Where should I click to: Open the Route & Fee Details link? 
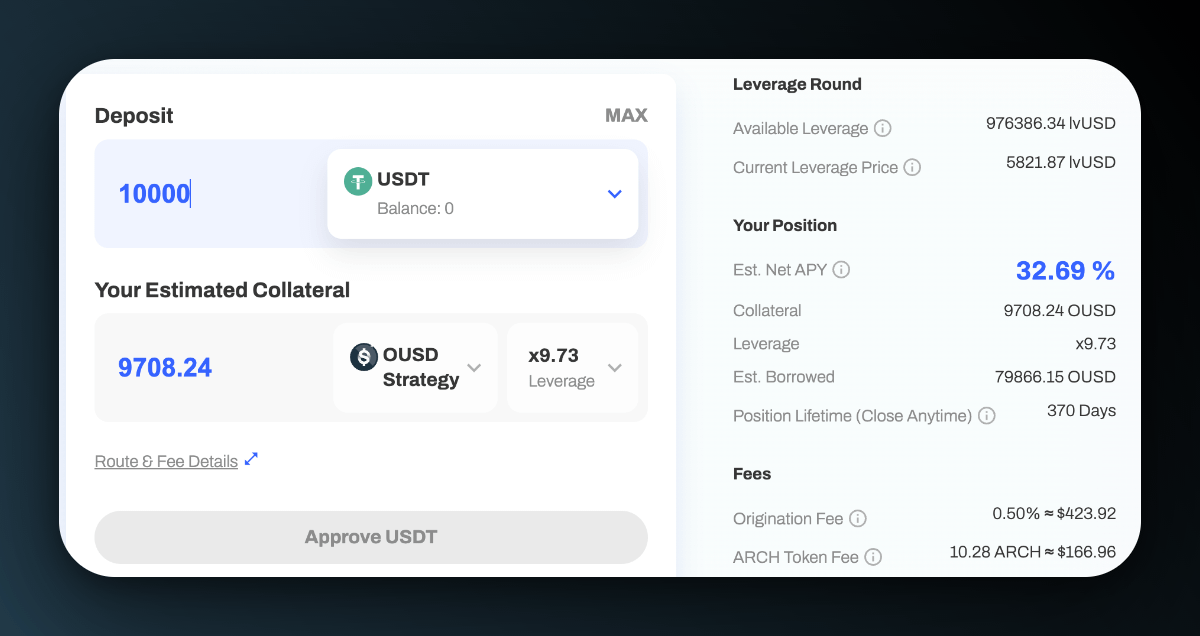point(166,462)
